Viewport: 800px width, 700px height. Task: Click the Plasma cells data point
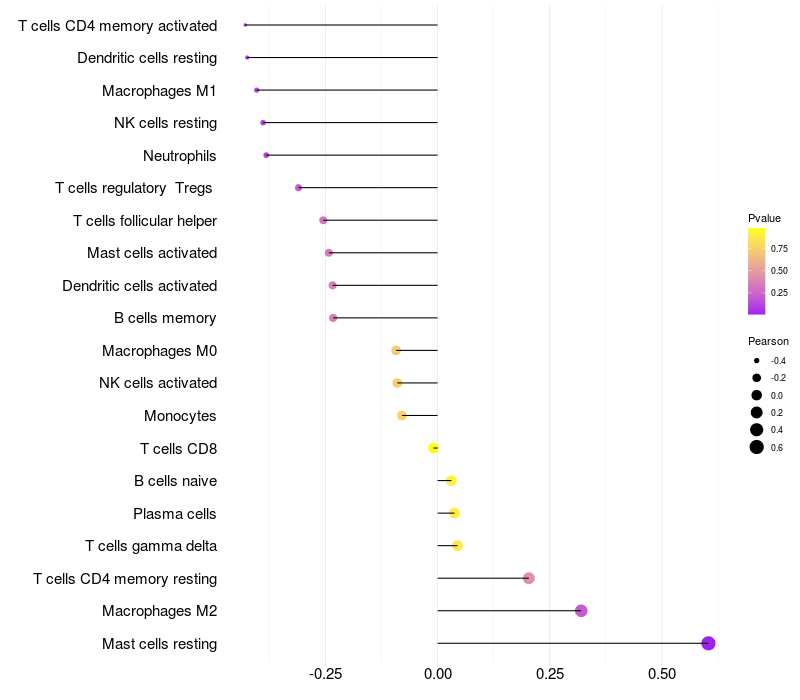(x=455, y=513)
